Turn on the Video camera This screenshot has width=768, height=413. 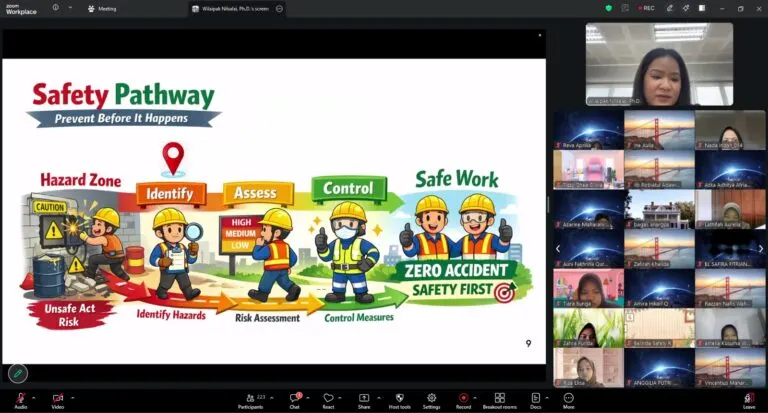[x=58, y=400]
